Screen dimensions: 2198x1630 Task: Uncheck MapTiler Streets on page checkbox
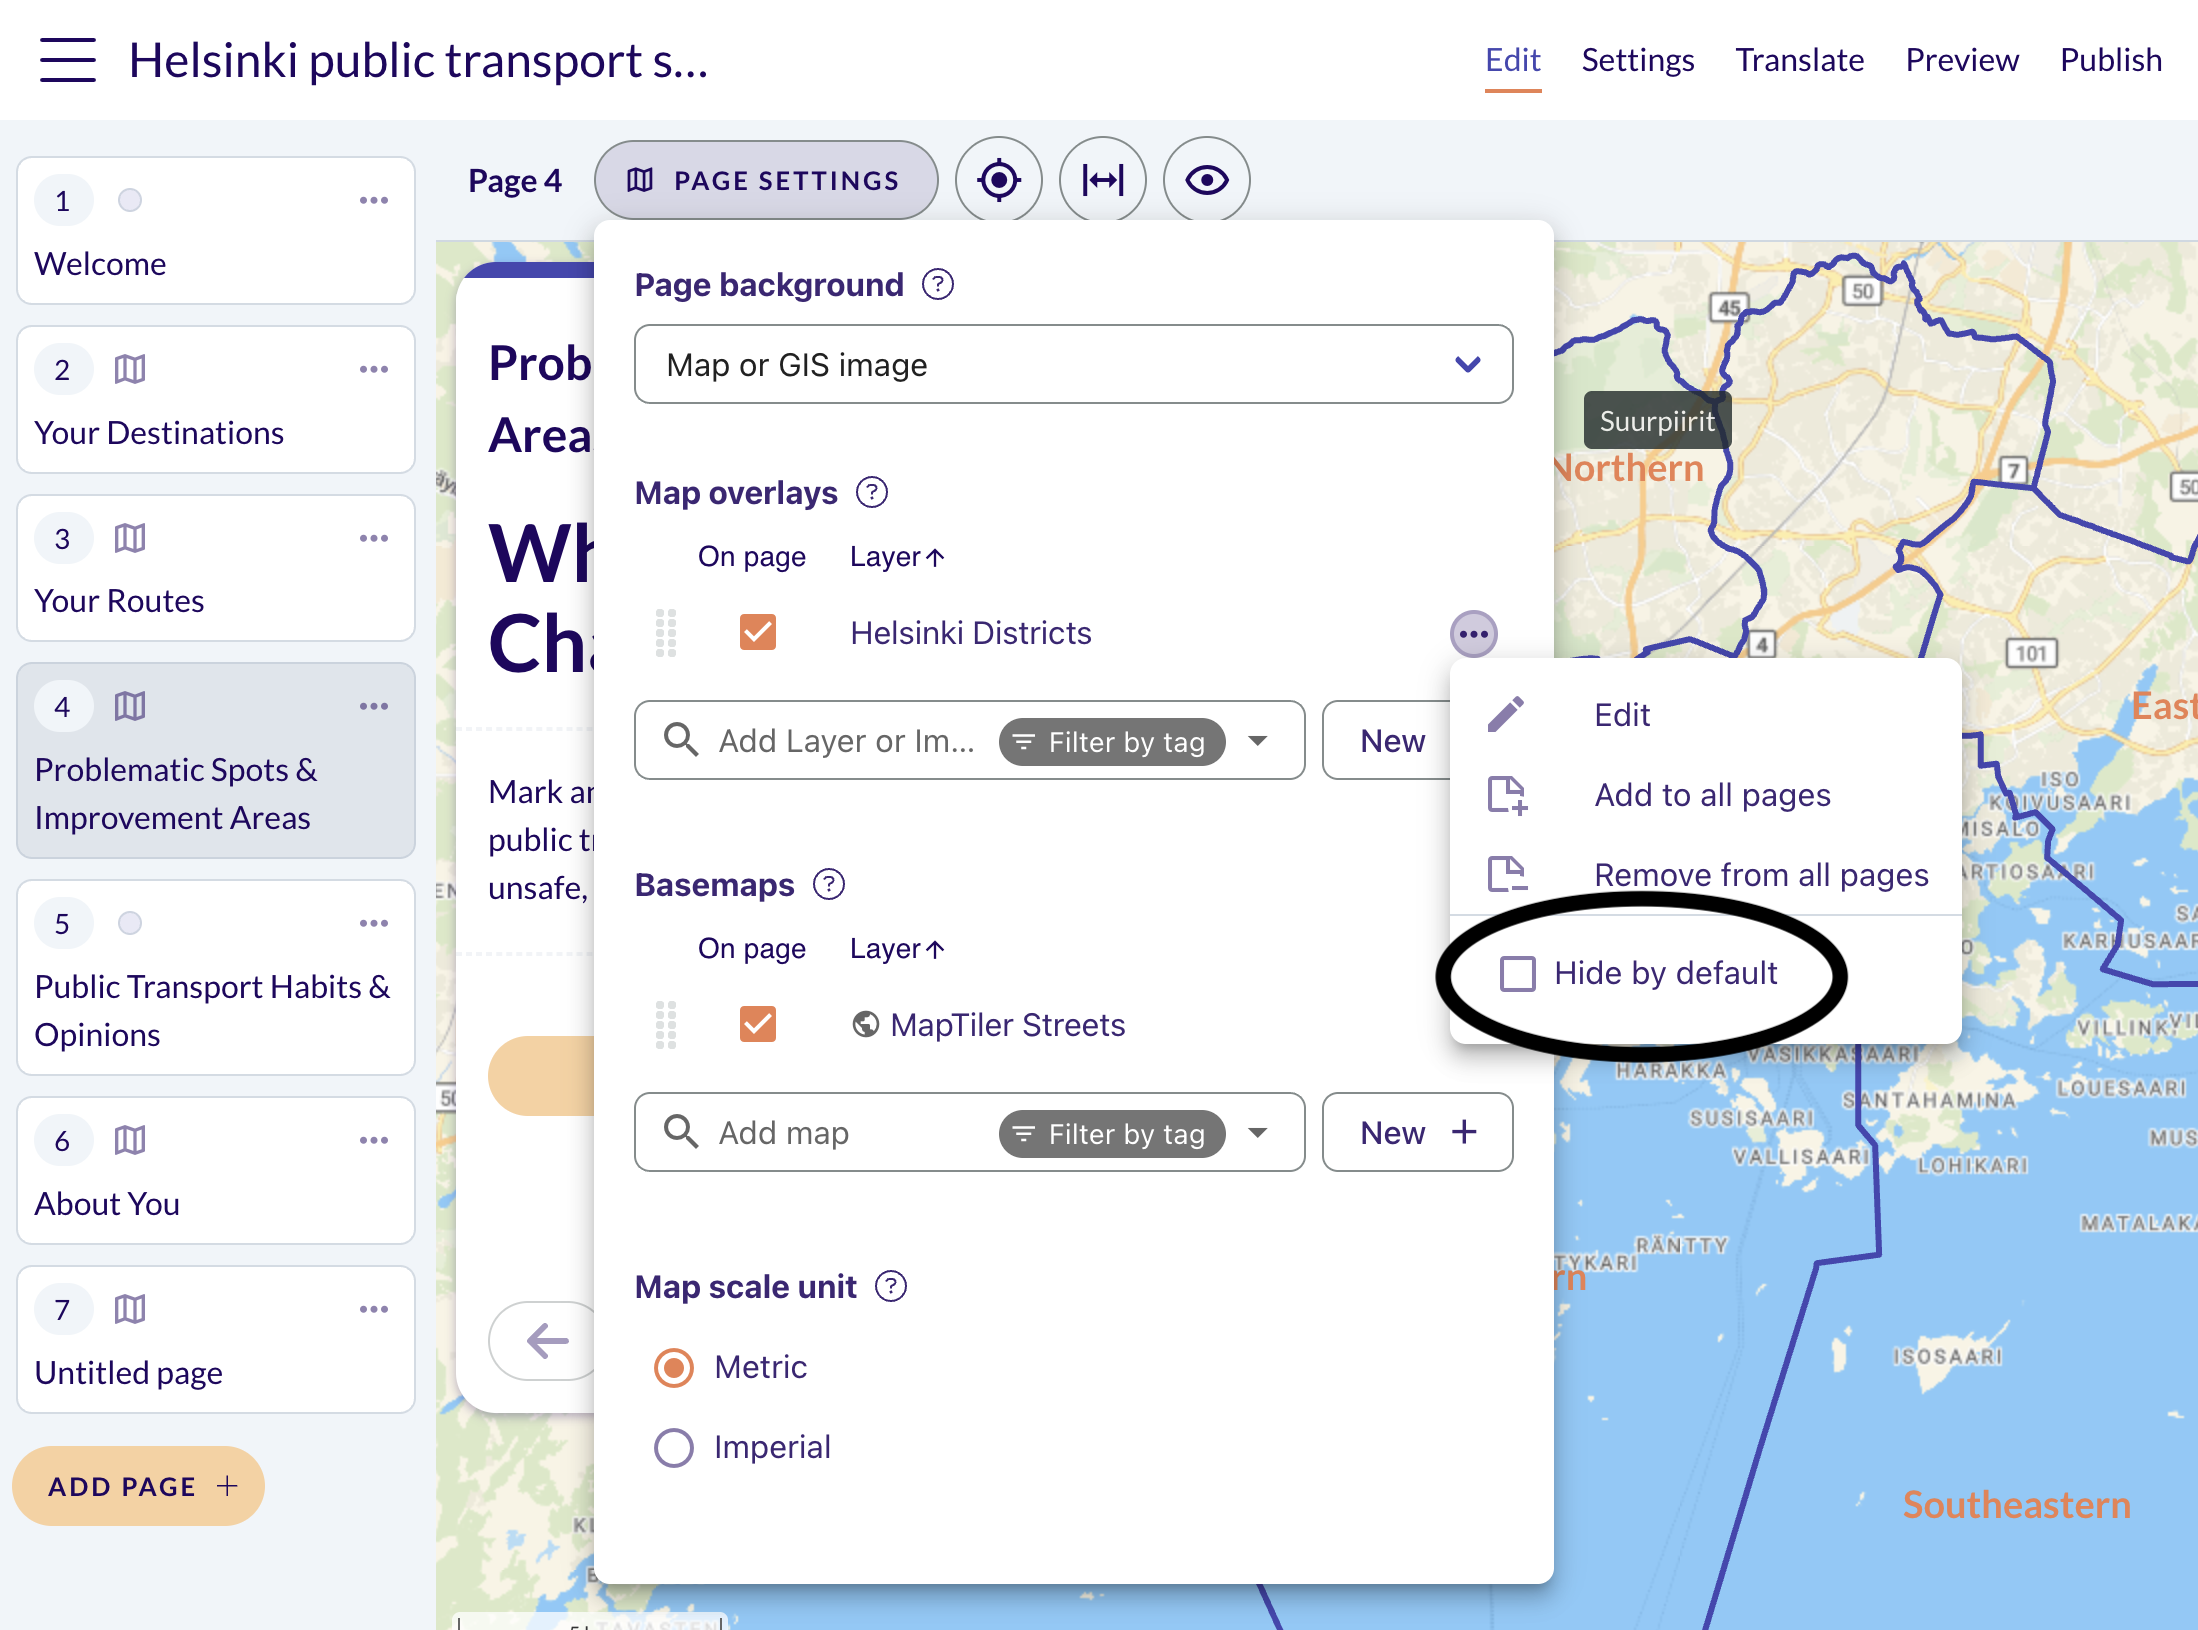758,1025
